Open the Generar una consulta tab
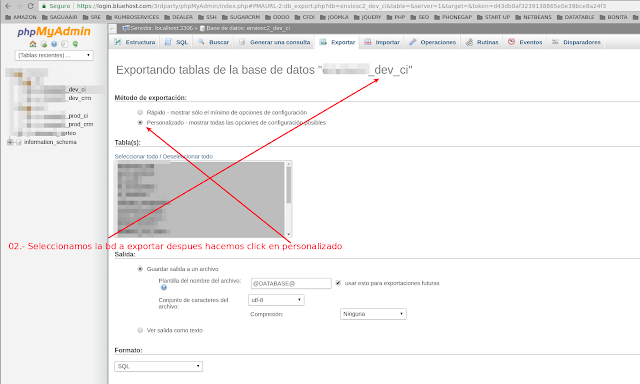The width and height of the screenshot is (640, 384). pyautogui.click(x=274, y=42)
